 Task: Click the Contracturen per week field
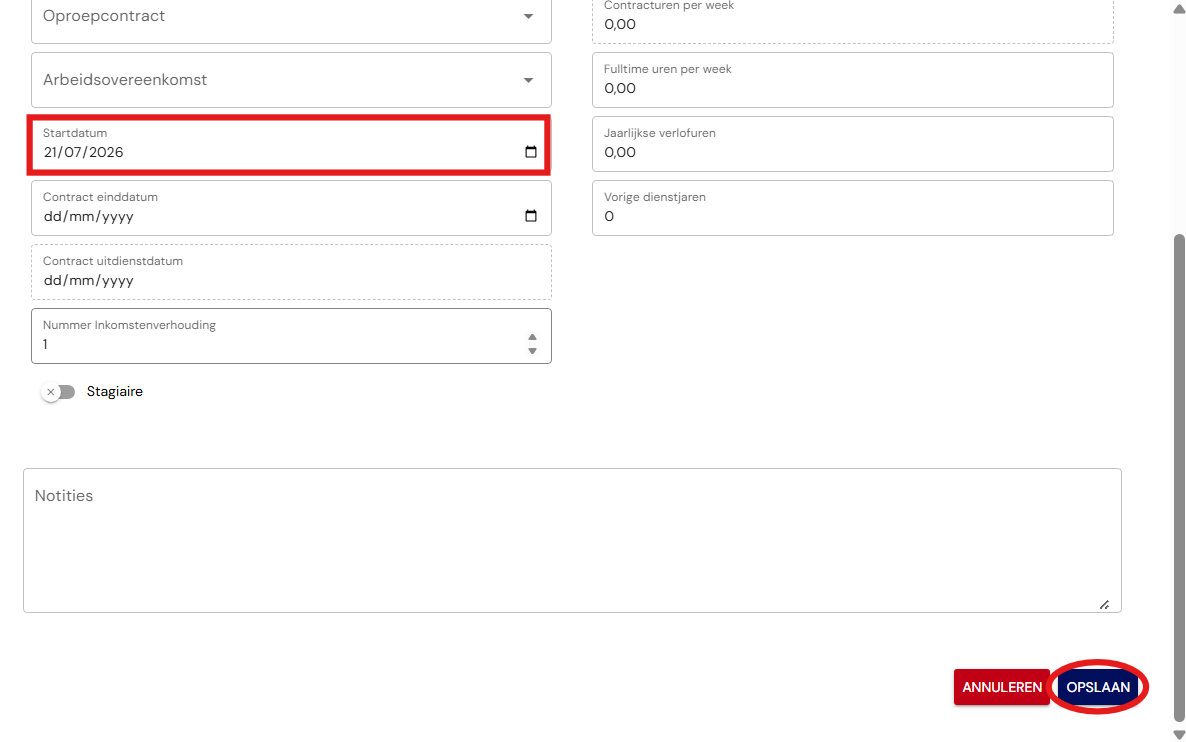tap(852, 18)
